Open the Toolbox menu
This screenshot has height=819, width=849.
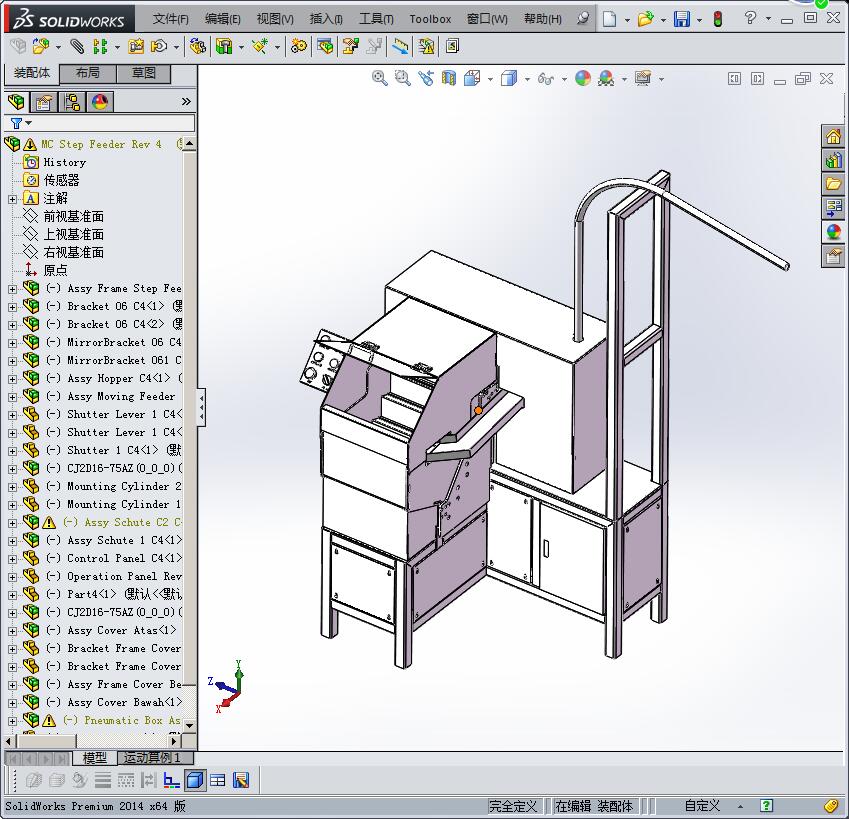430,19
